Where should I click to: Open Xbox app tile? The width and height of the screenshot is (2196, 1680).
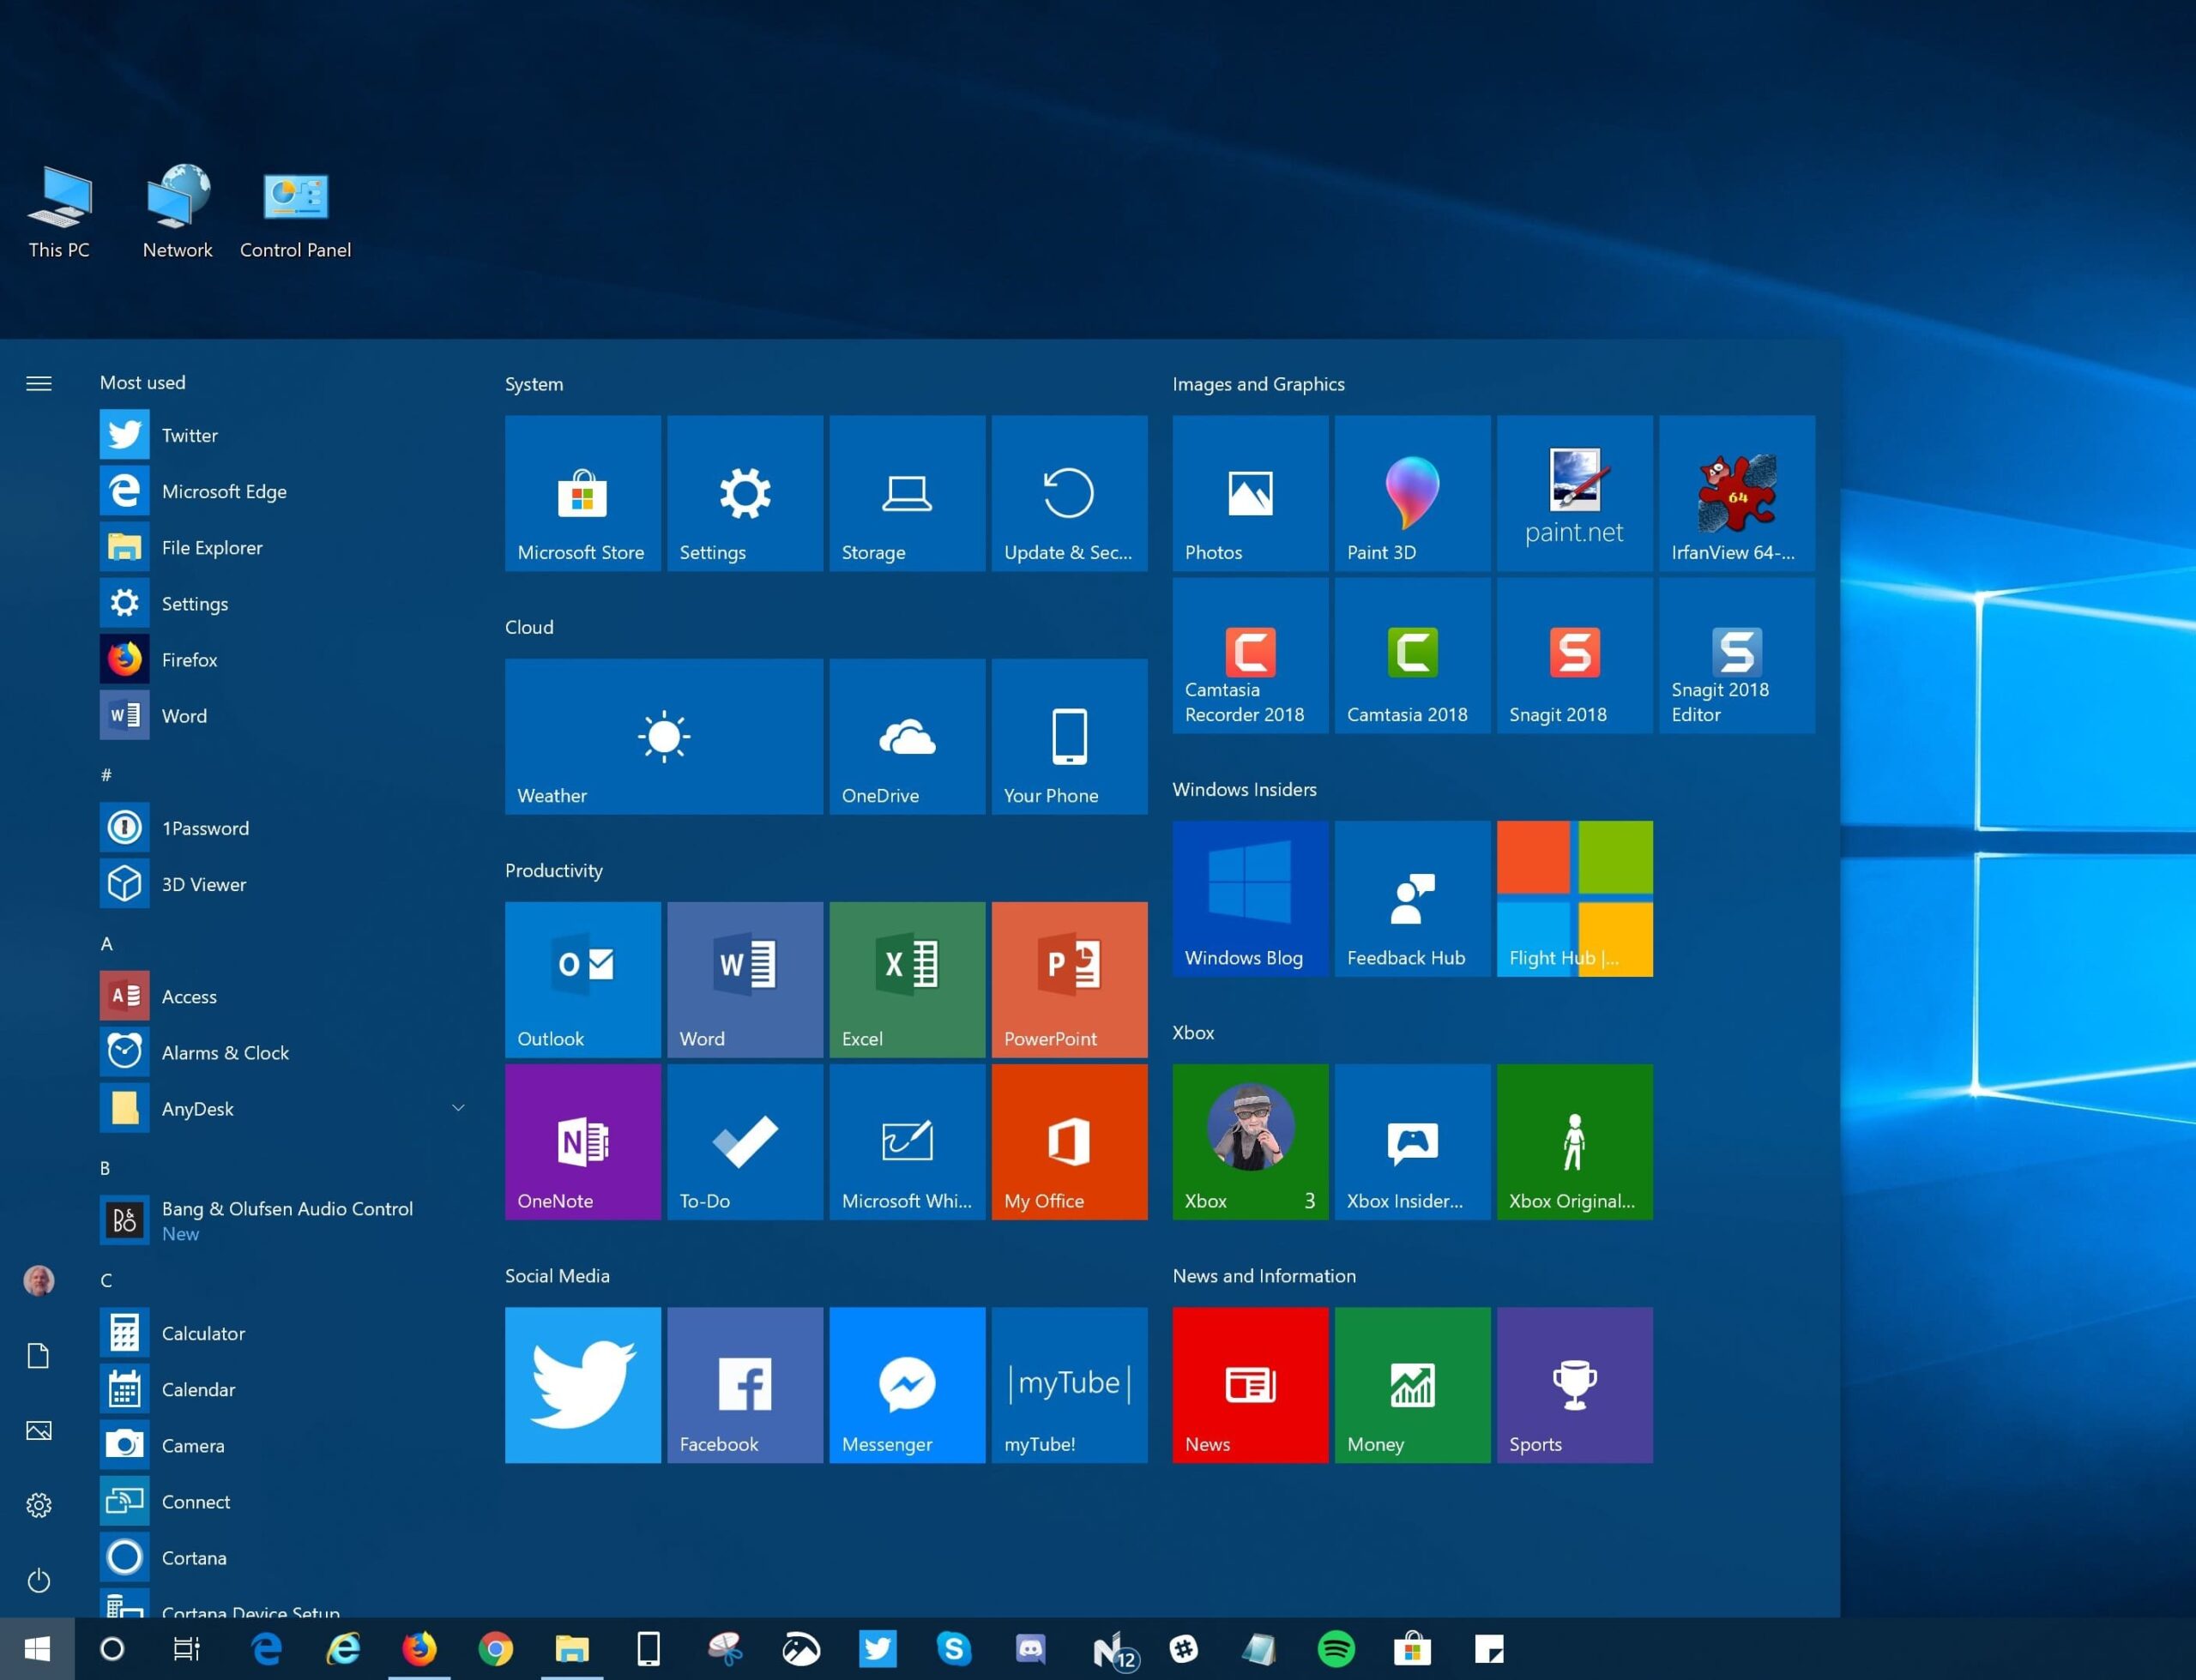[x=1248, y=1141]
